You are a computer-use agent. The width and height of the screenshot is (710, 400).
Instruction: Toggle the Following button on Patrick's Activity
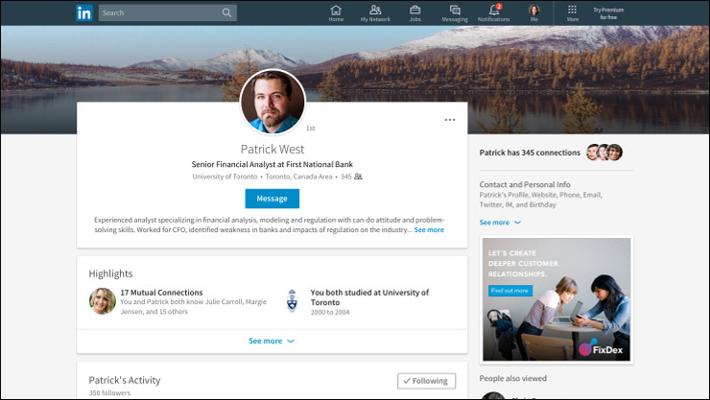click(x=426, y=380)
